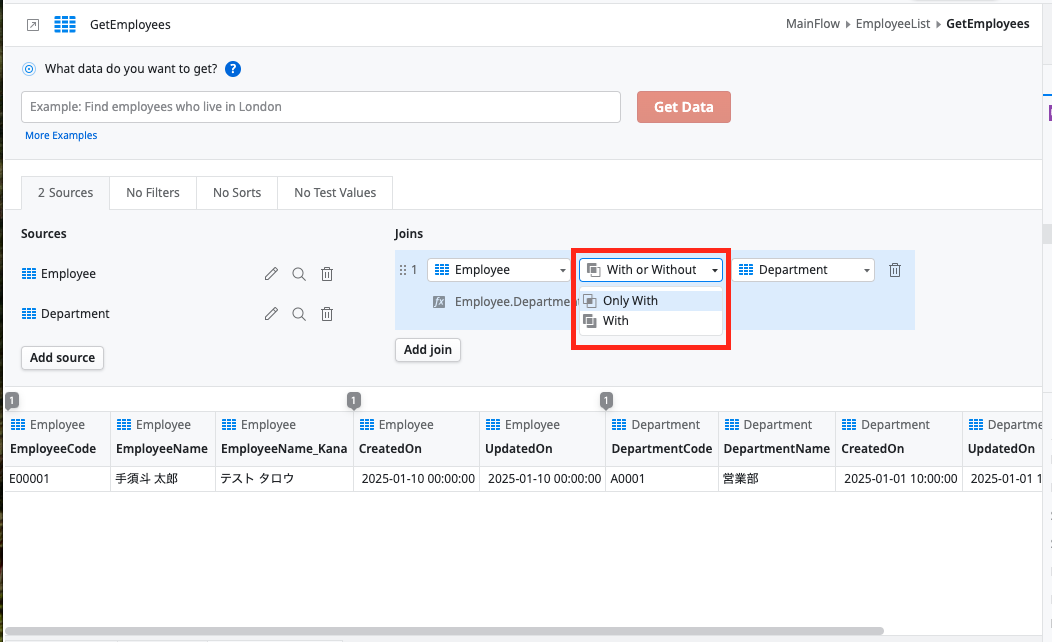Open the Employee dropdown in the join row
The image size is (1052, 642).
tap(498, 269)
